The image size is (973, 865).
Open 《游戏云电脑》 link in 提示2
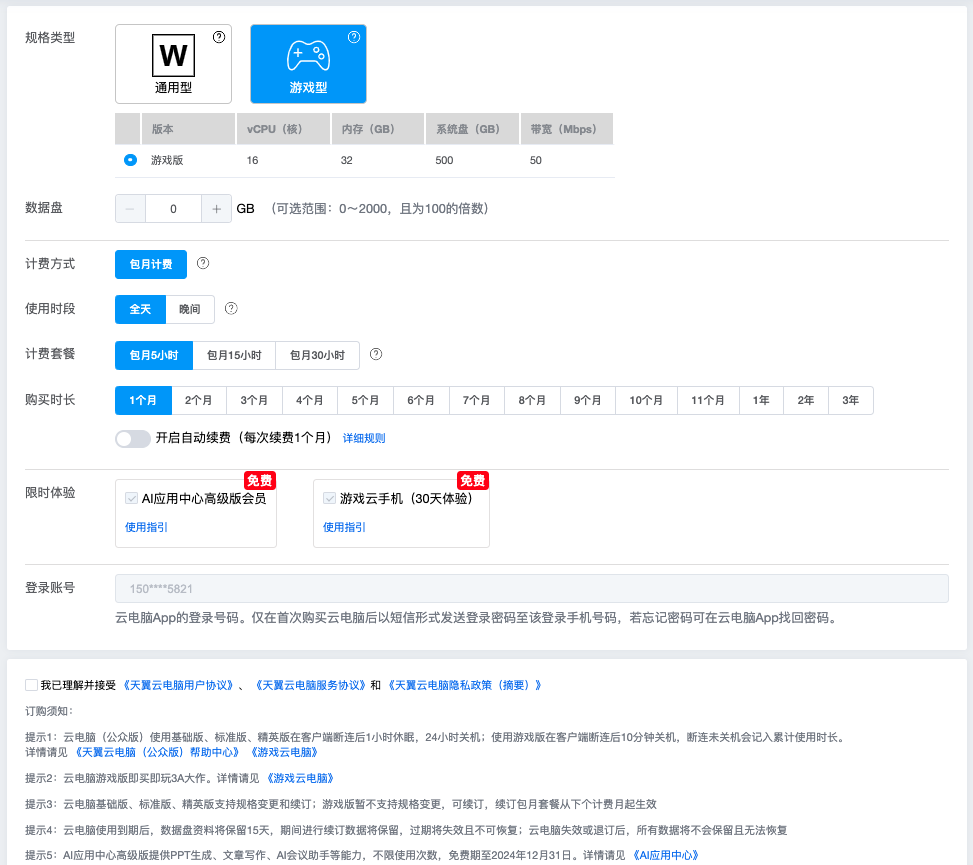click(x=301, y=778)
